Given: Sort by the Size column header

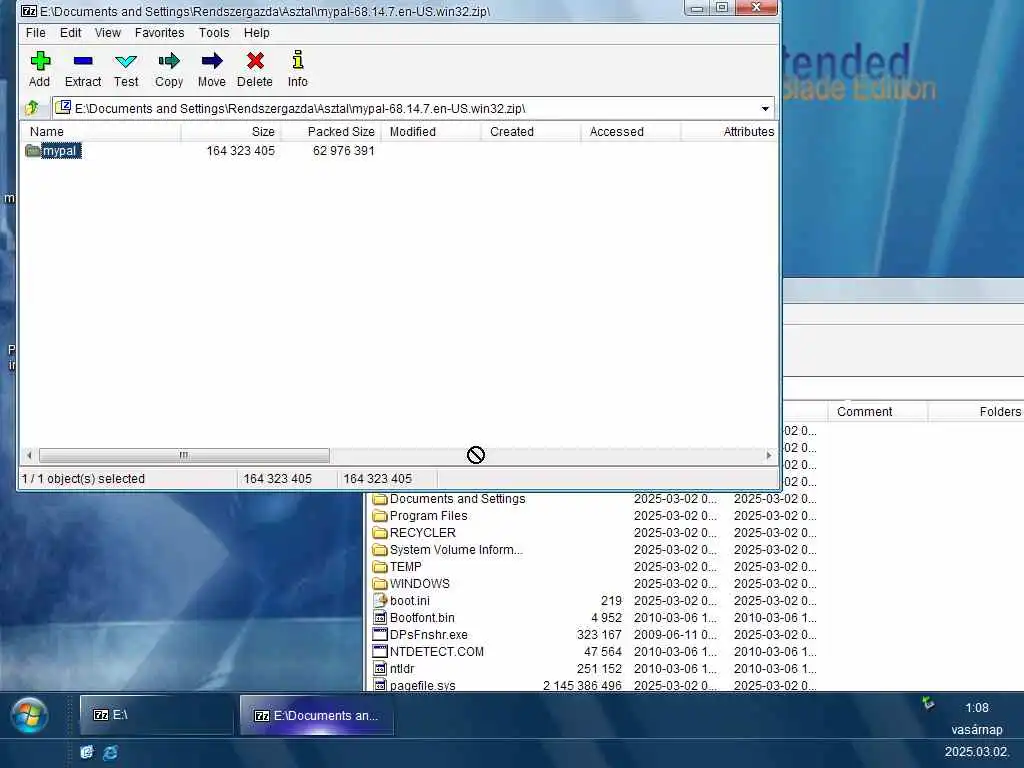Looking at the screenshot, I should tap(231, 132).
